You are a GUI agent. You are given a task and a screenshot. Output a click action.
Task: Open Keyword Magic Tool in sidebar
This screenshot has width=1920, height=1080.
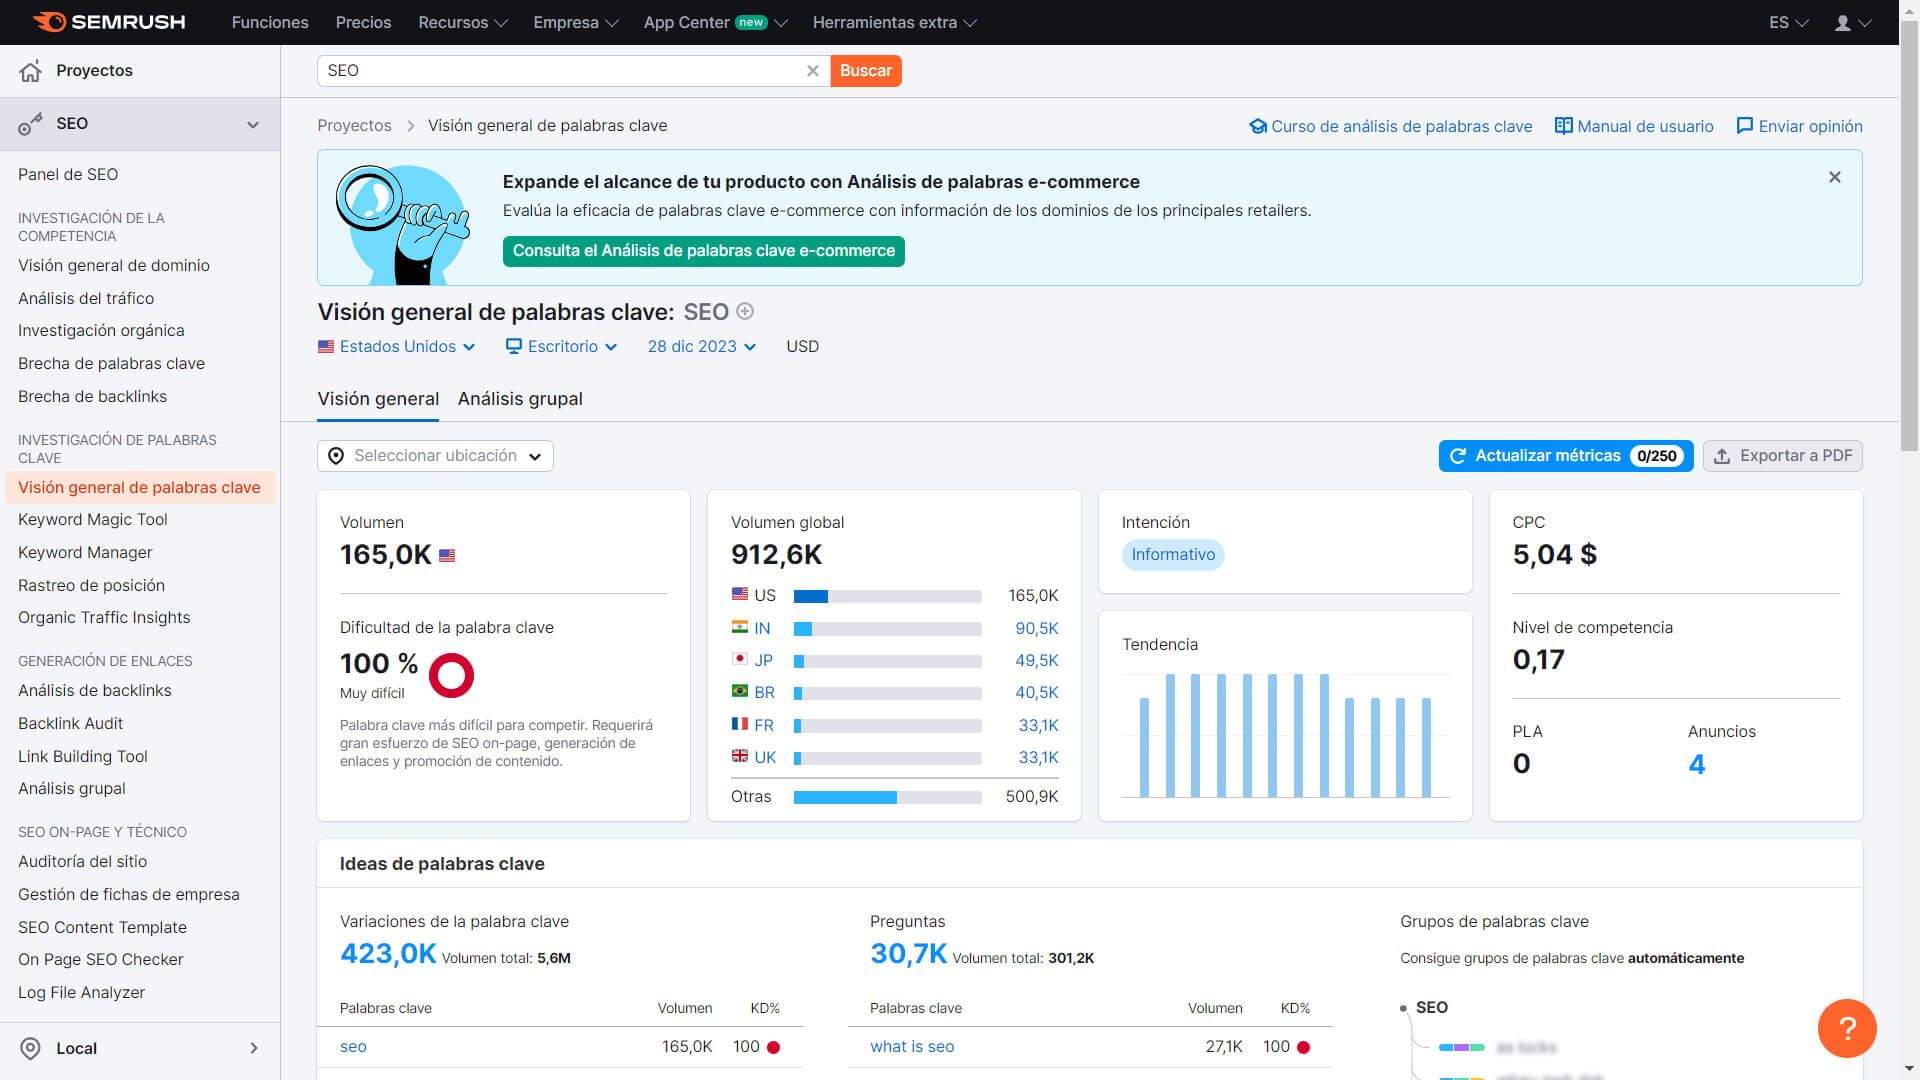pos(93,520)
